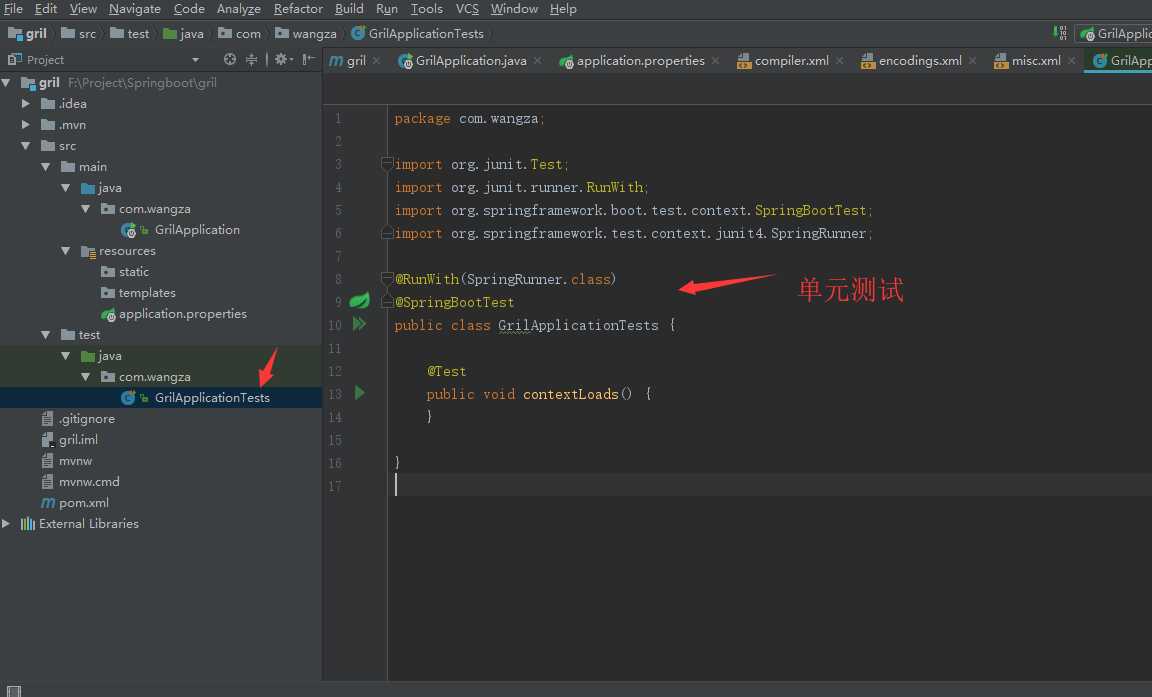The width and height of the screenshot is (1152, 697).
Task: Close the application.properties tab
Action: coord(715,61)
